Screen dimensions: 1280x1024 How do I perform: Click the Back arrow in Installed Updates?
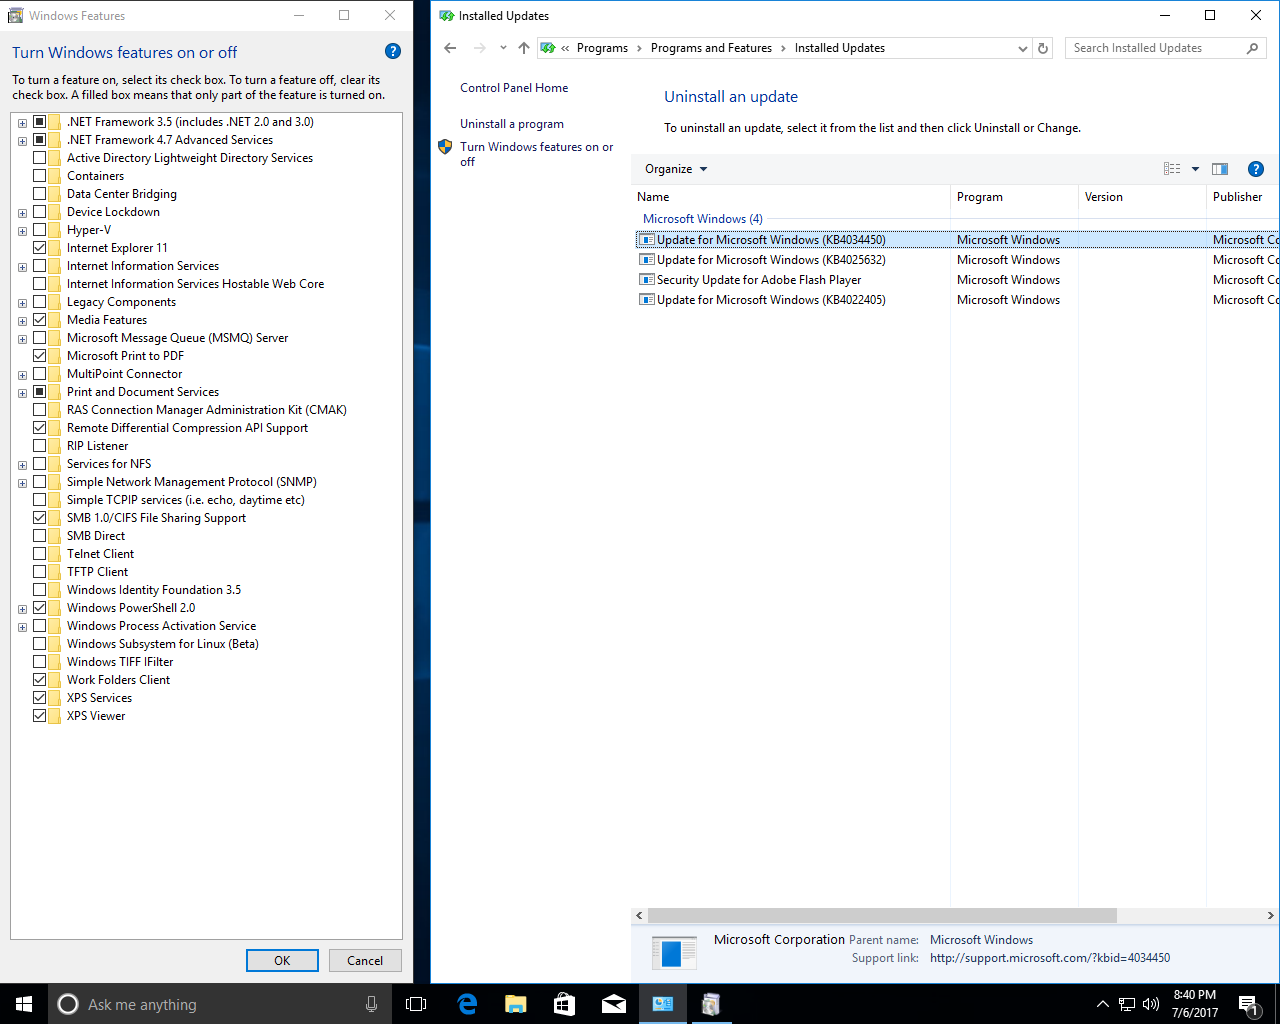[x=450, y=48]
